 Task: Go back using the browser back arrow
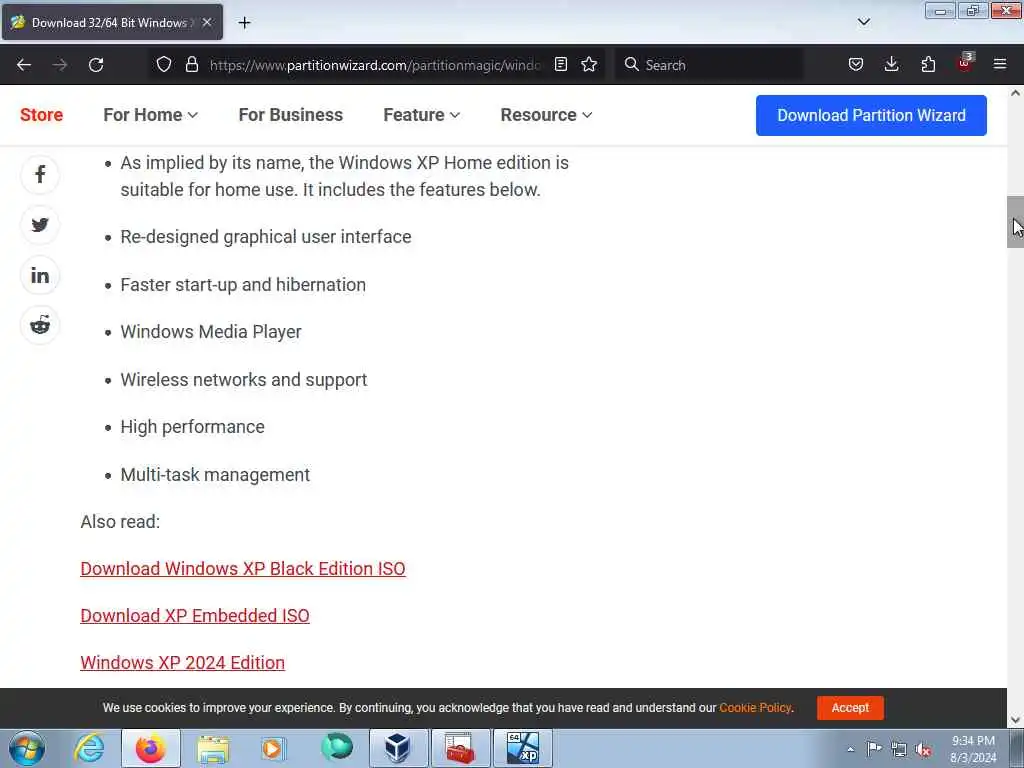click(24, 65)
